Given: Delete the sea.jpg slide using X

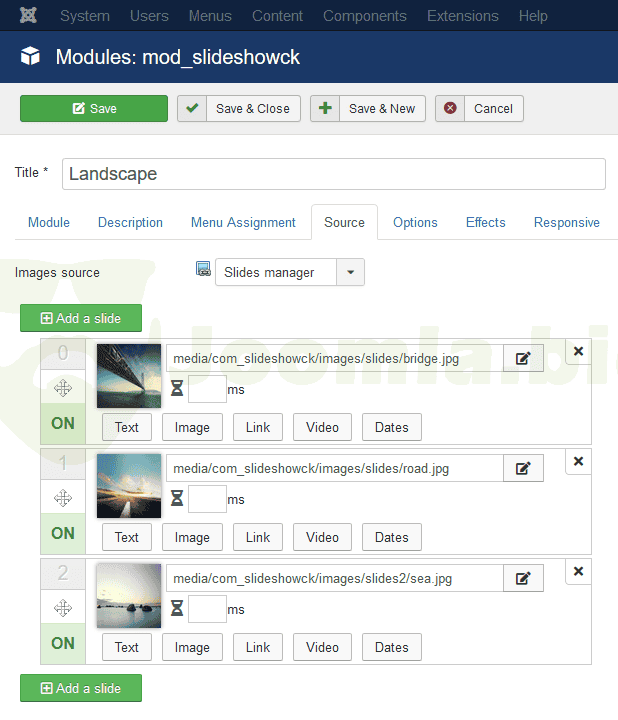Looking at the screenshot, I should tap(578, 571).
